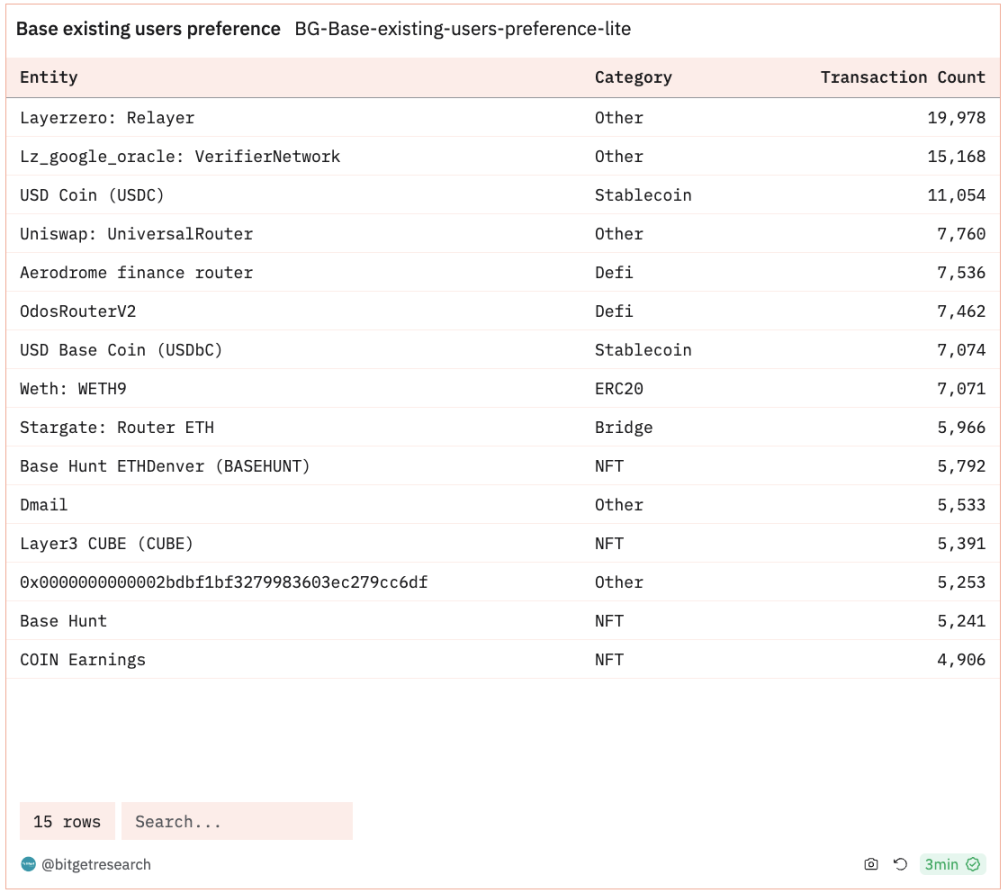1008x893 pixels.
Task: Click Defi category in Aerodrome row
Action: click(x=614, y=273)
